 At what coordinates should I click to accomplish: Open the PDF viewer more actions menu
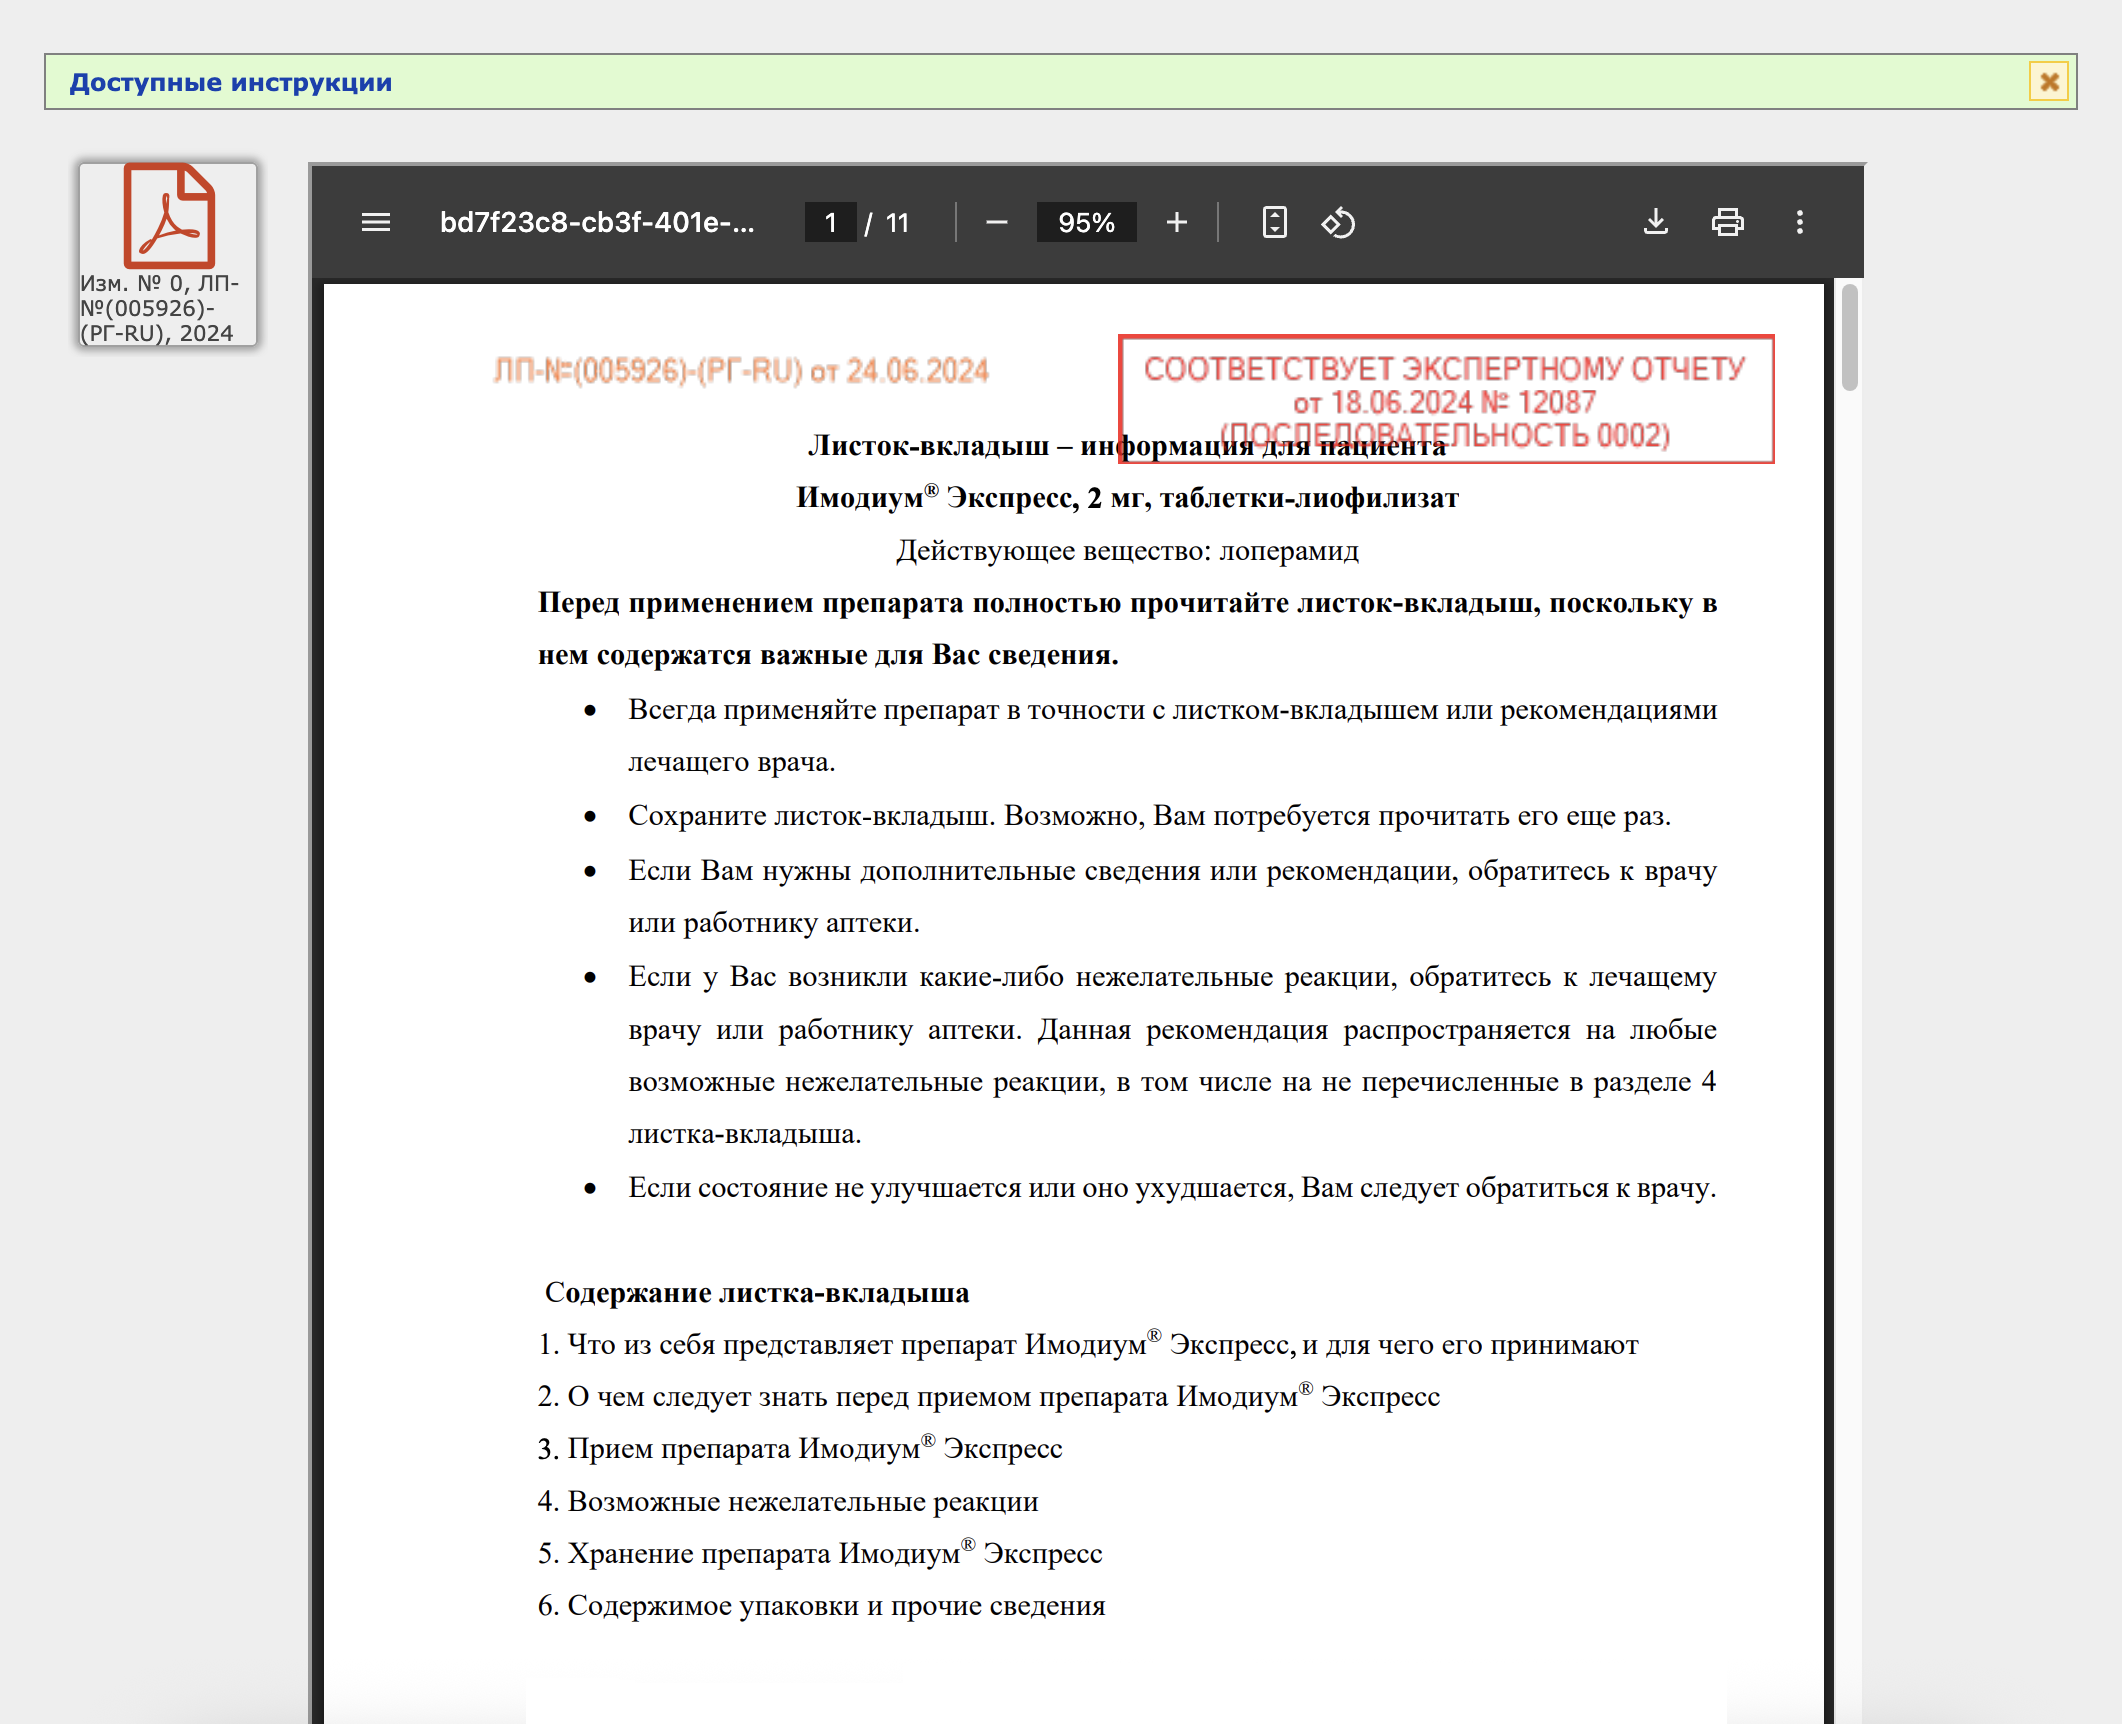[1800, 222]
